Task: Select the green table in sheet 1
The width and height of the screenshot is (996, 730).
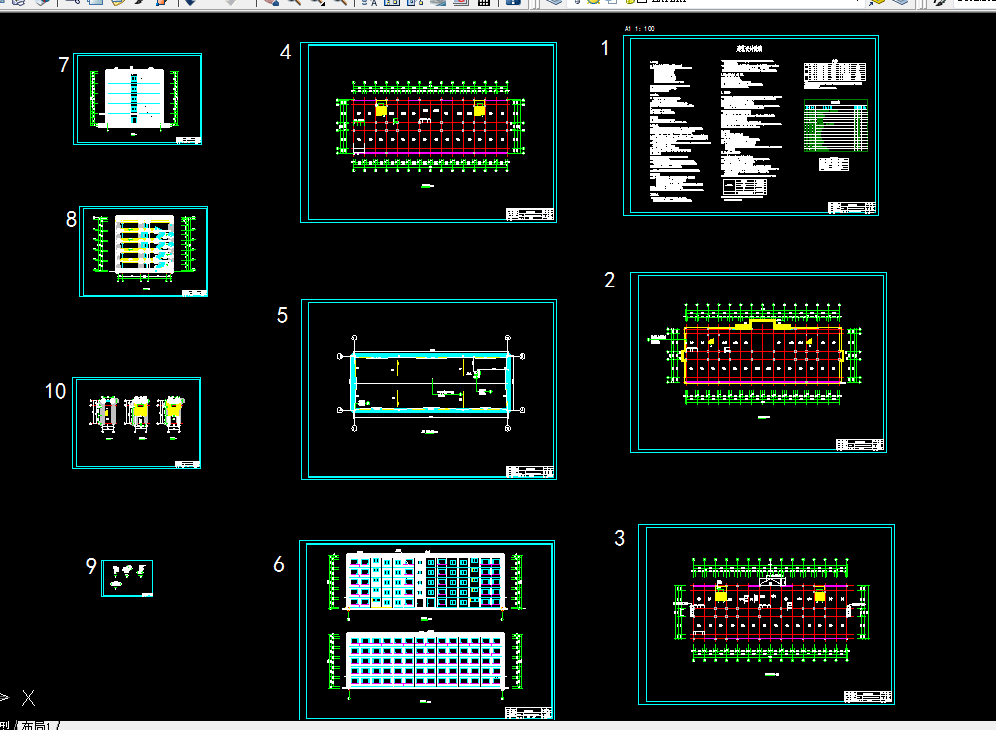Action: (x=836, y=125)
